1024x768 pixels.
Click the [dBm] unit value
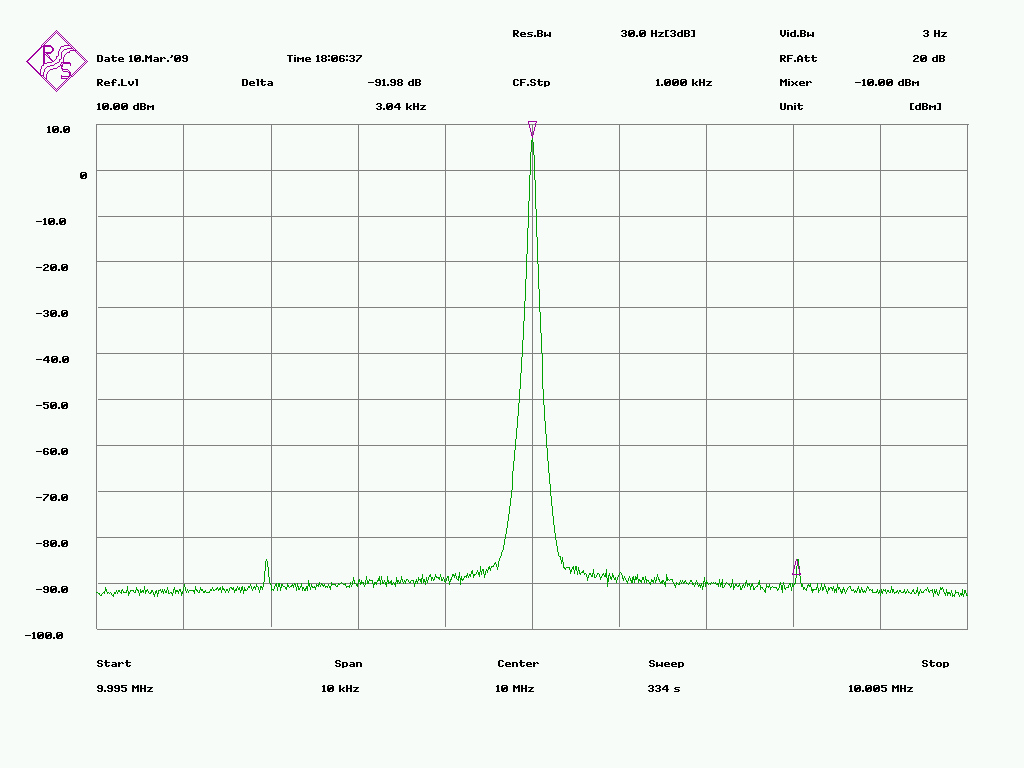tap(925, 107)
